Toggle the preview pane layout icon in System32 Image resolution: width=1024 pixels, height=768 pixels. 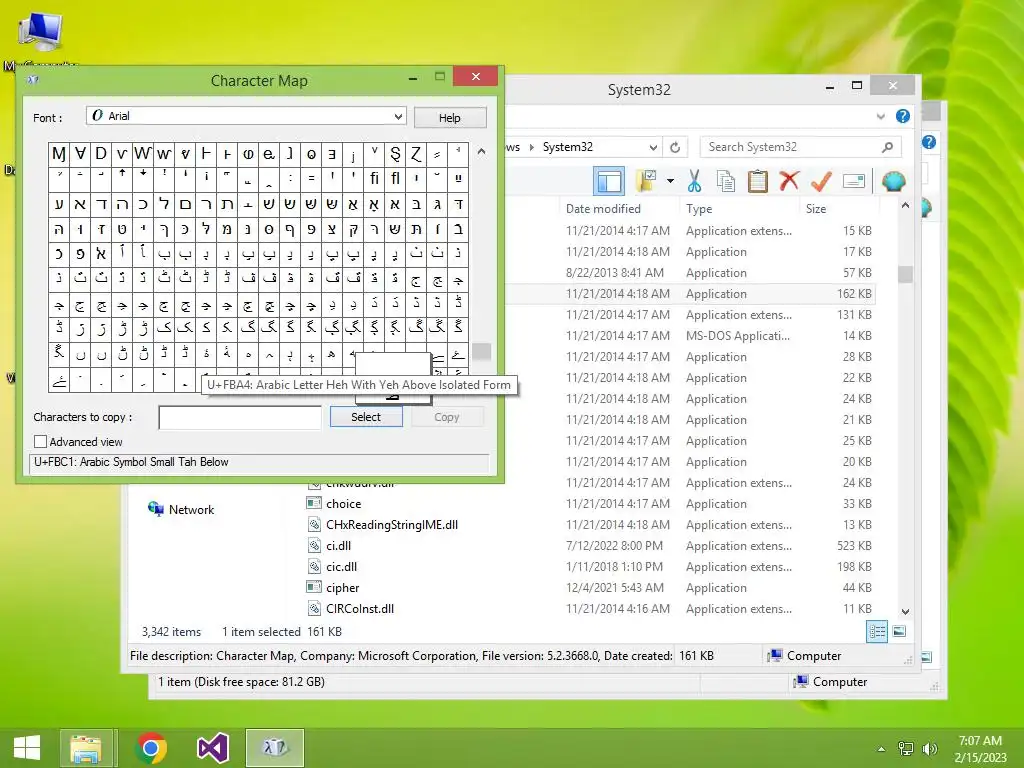pyautogui.click(x=609, y=181)
